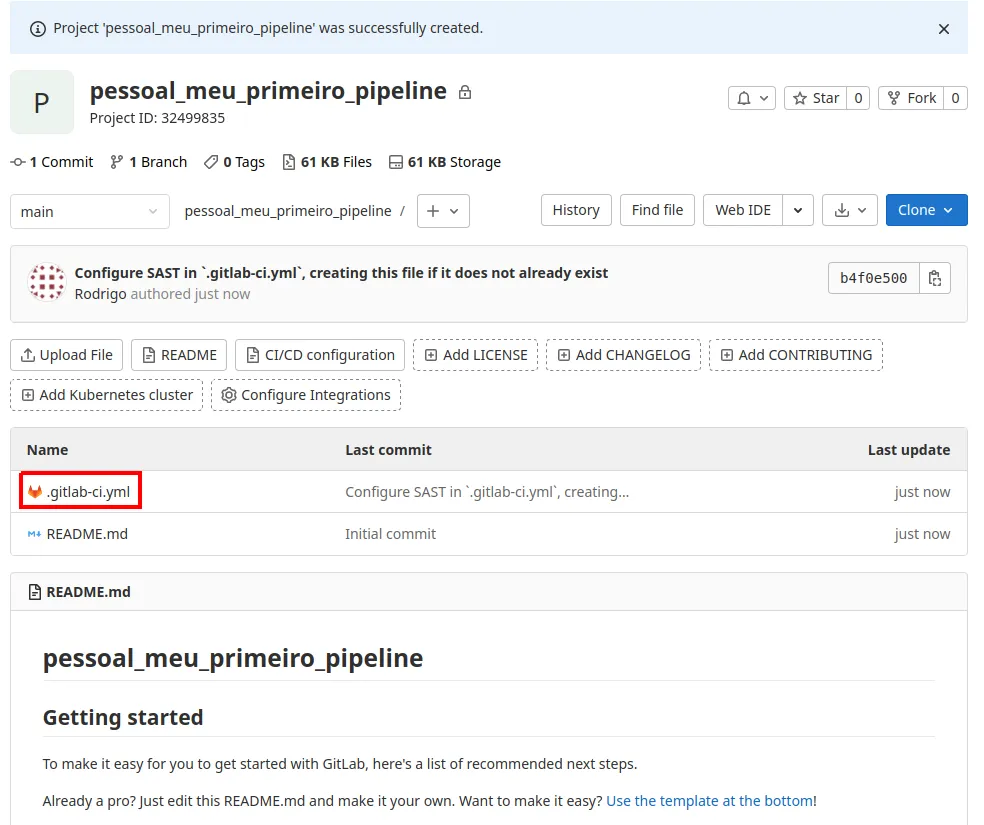Click the 'Name' column header
This screenshot has height=825, width=984.
(x=48, y=450)
